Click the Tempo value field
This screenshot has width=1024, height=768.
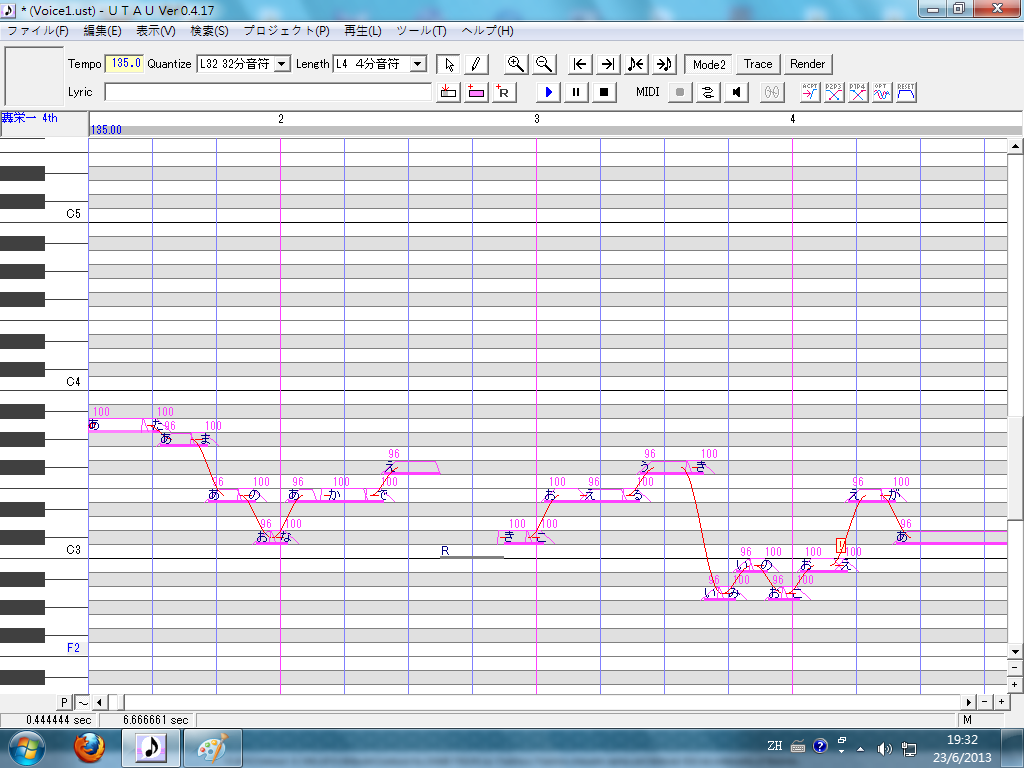[x=124, y=63]
